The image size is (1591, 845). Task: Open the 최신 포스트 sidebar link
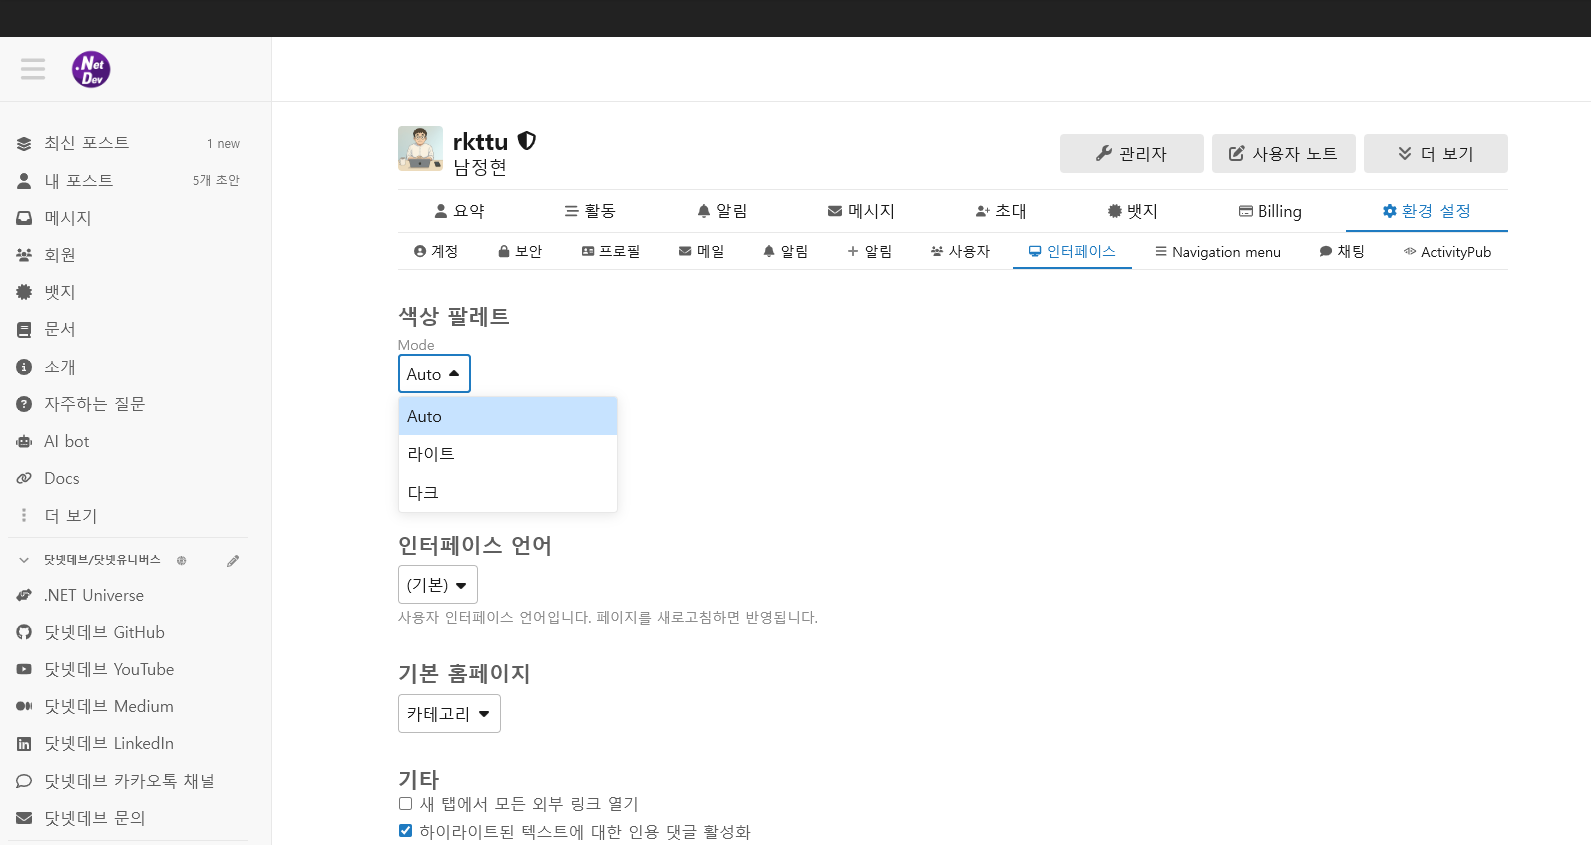pos(128,143)
